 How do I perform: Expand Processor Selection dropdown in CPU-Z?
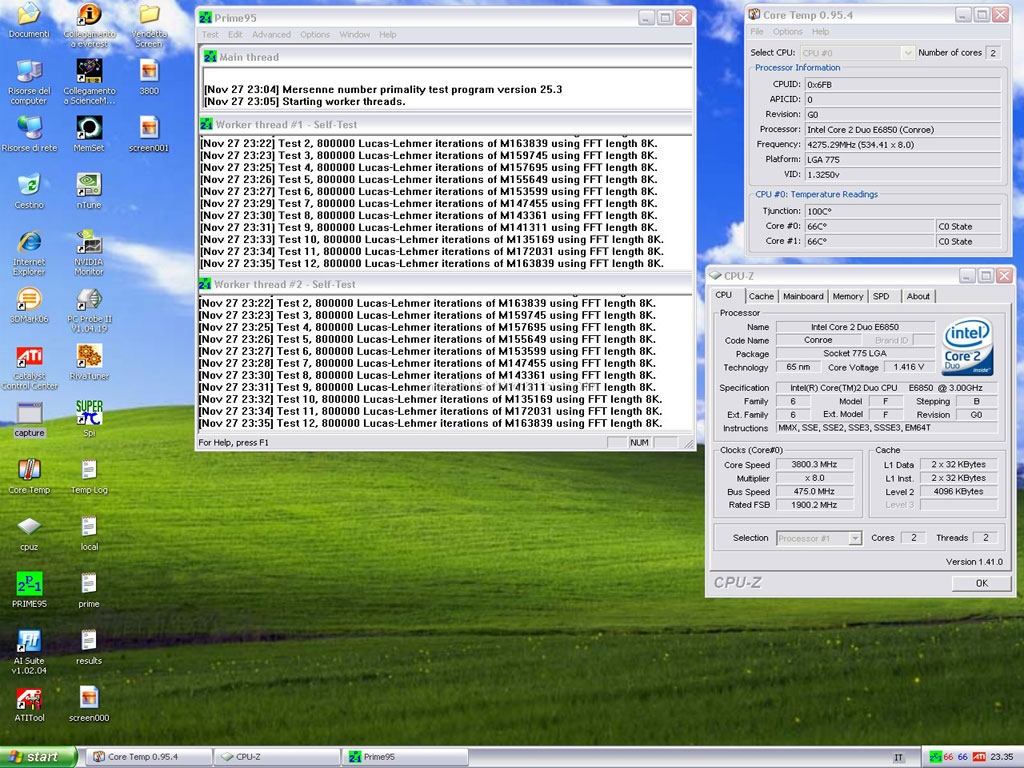click(819, 538)
